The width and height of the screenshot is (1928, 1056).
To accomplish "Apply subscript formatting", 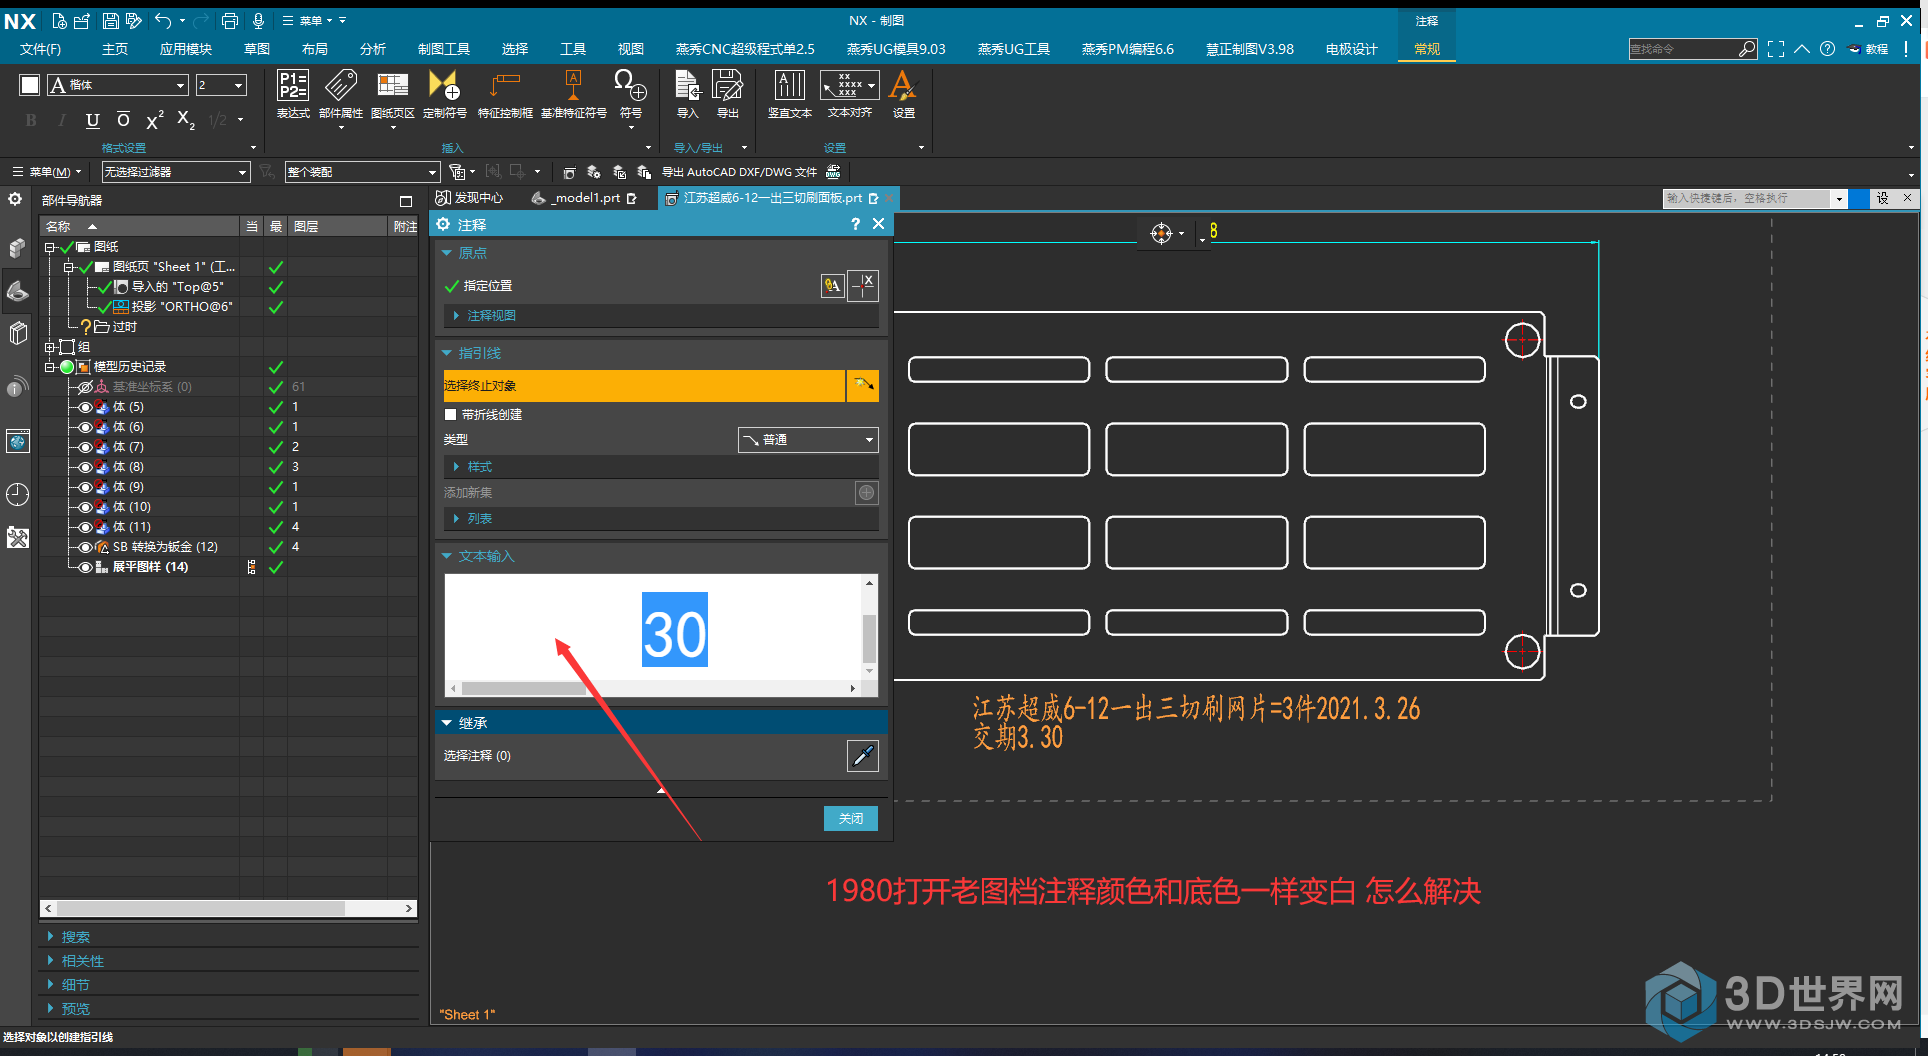I will tap(185, 120).
